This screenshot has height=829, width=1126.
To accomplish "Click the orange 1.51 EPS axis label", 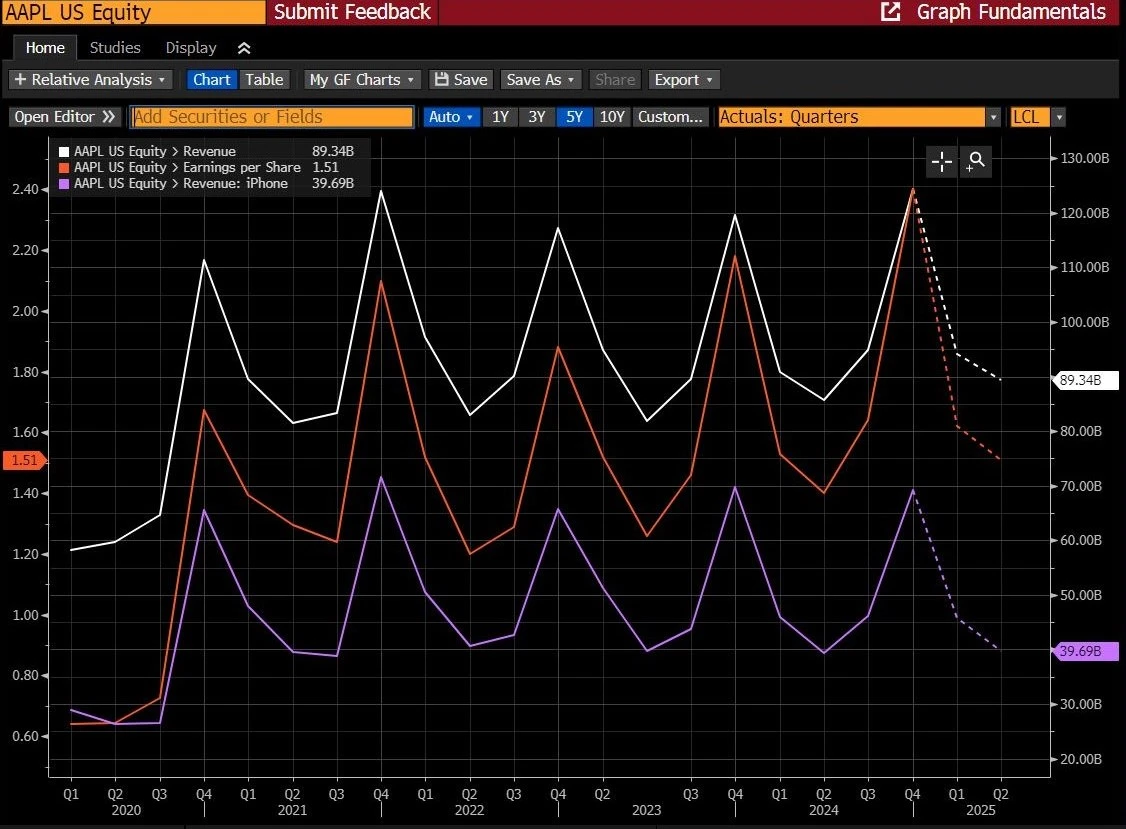I will 22,461.
